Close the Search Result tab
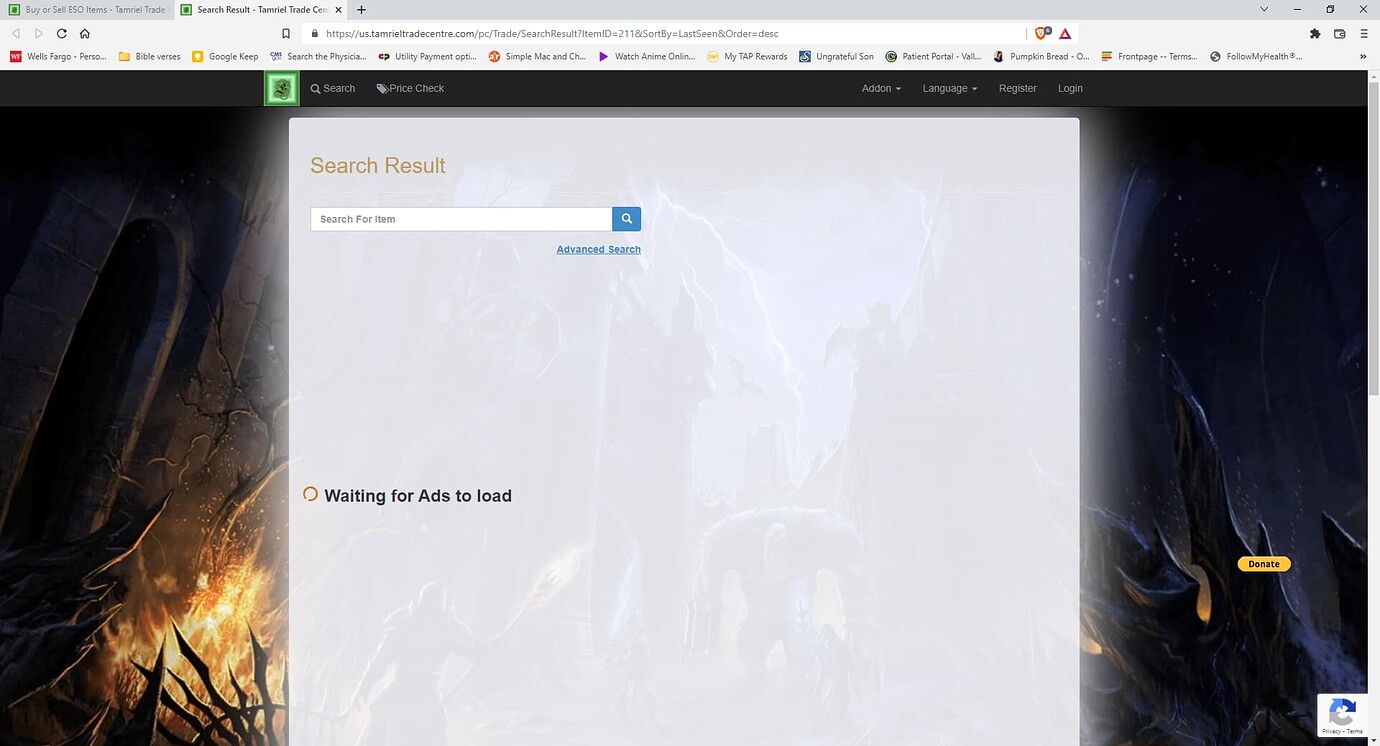Viewport: 1380px width, 746px height. coord(338,10)
